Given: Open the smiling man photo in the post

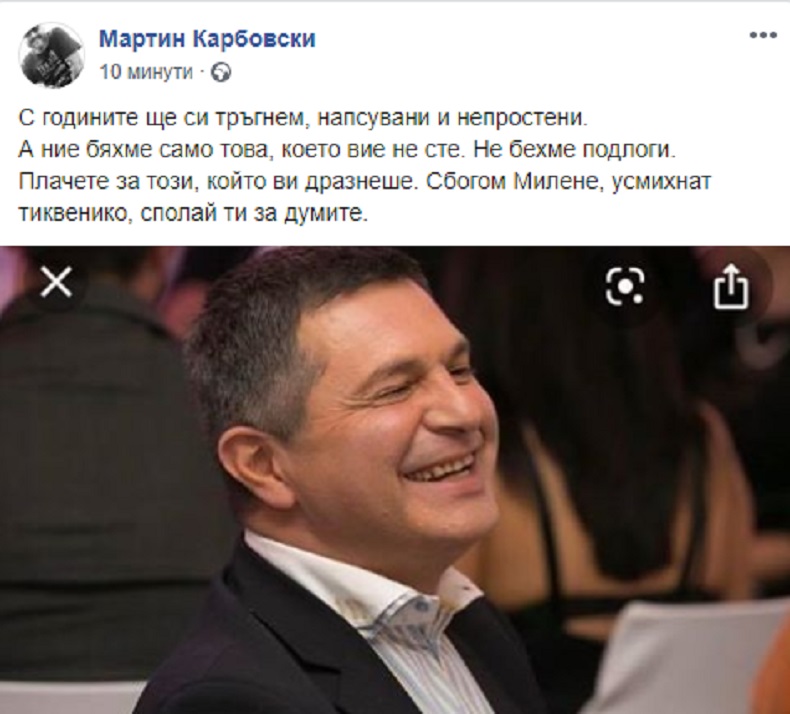Looking at the screenshot, I should click(395, 480).
